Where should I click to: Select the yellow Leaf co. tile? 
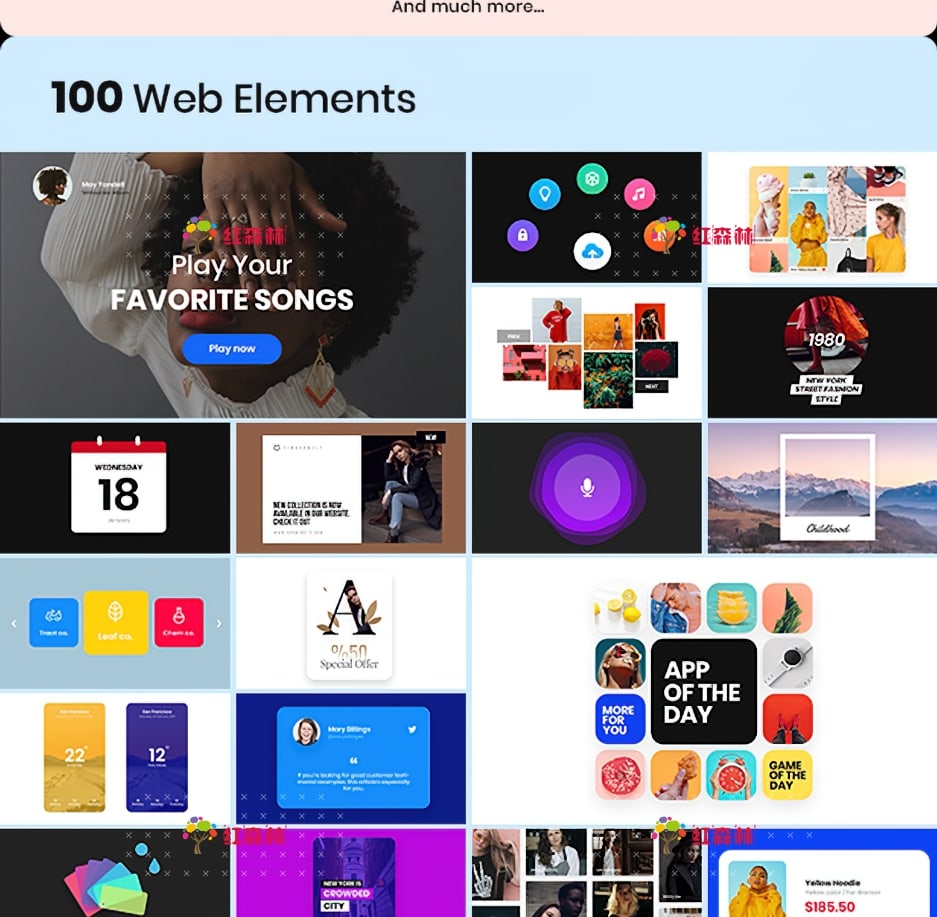pos(116,622)
